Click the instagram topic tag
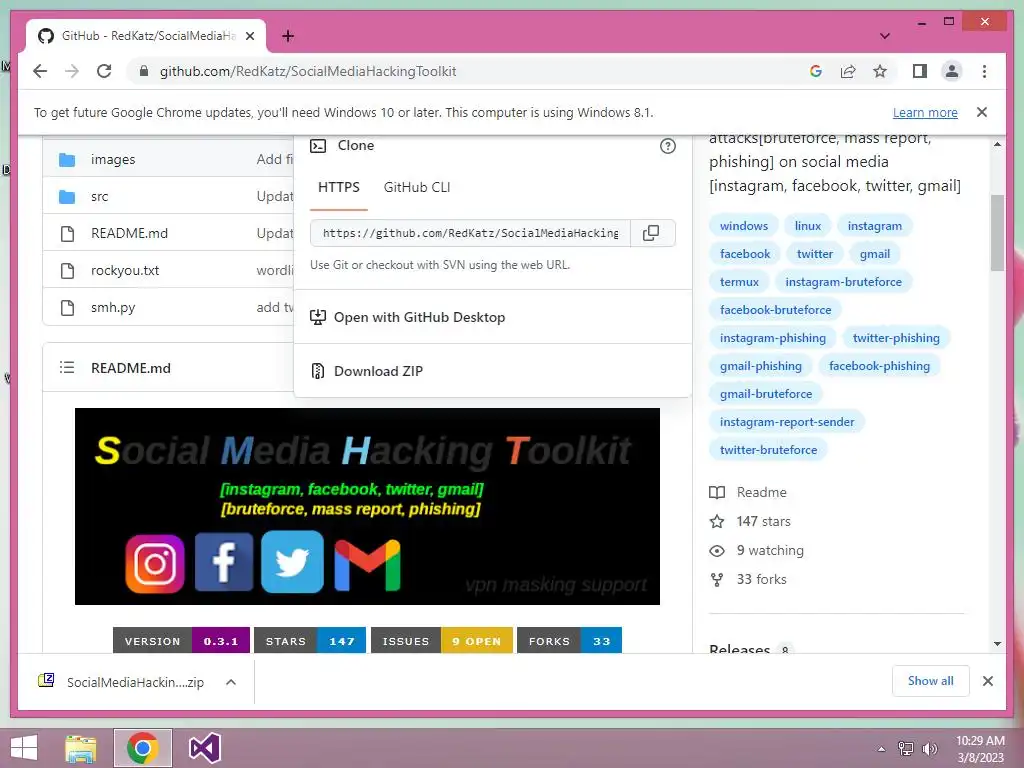This screenshot has height=768, width=1024. click(874, 226)
